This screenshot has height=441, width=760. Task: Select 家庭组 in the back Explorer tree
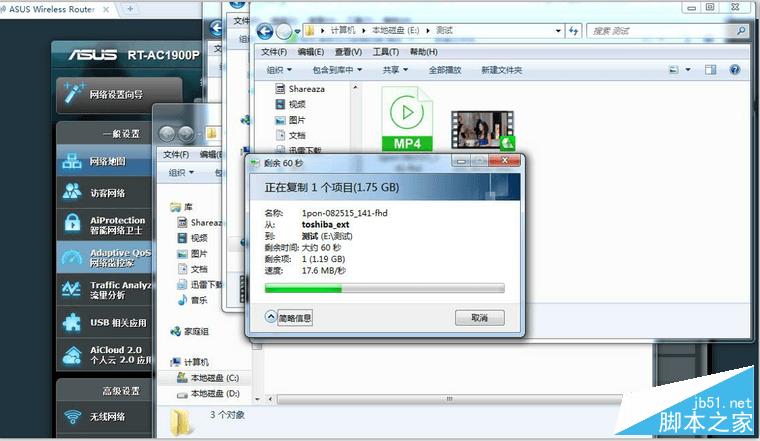(190, 331)
